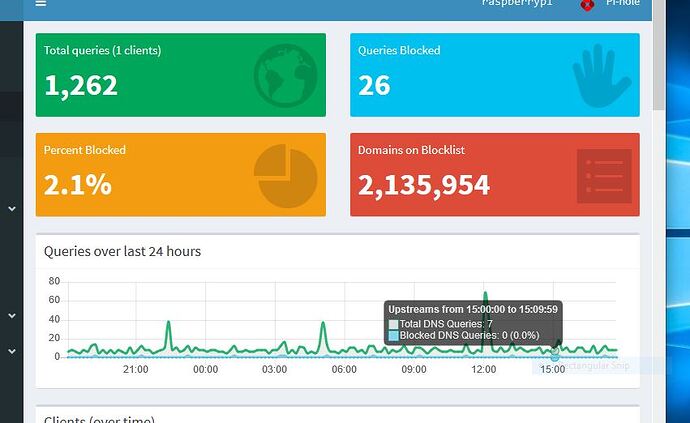
Task: Open the Queries Blocked blue box
Action: (494, 75)
